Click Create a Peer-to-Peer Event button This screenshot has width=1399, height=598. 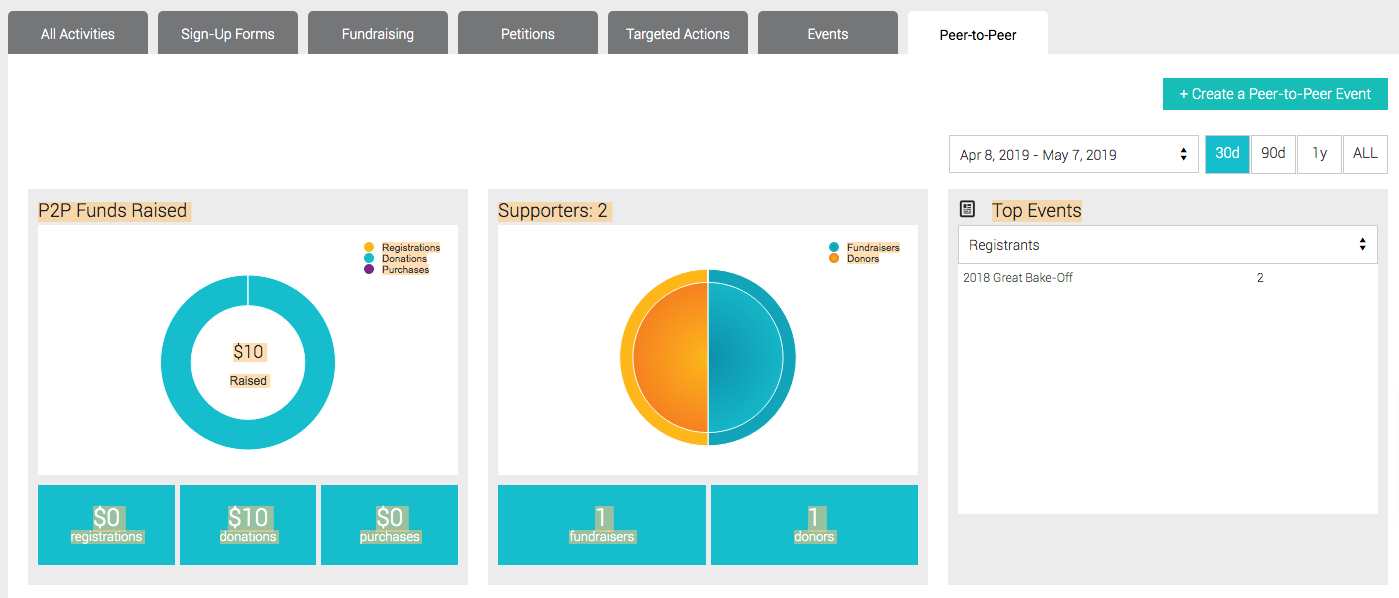coord(1275,94)
